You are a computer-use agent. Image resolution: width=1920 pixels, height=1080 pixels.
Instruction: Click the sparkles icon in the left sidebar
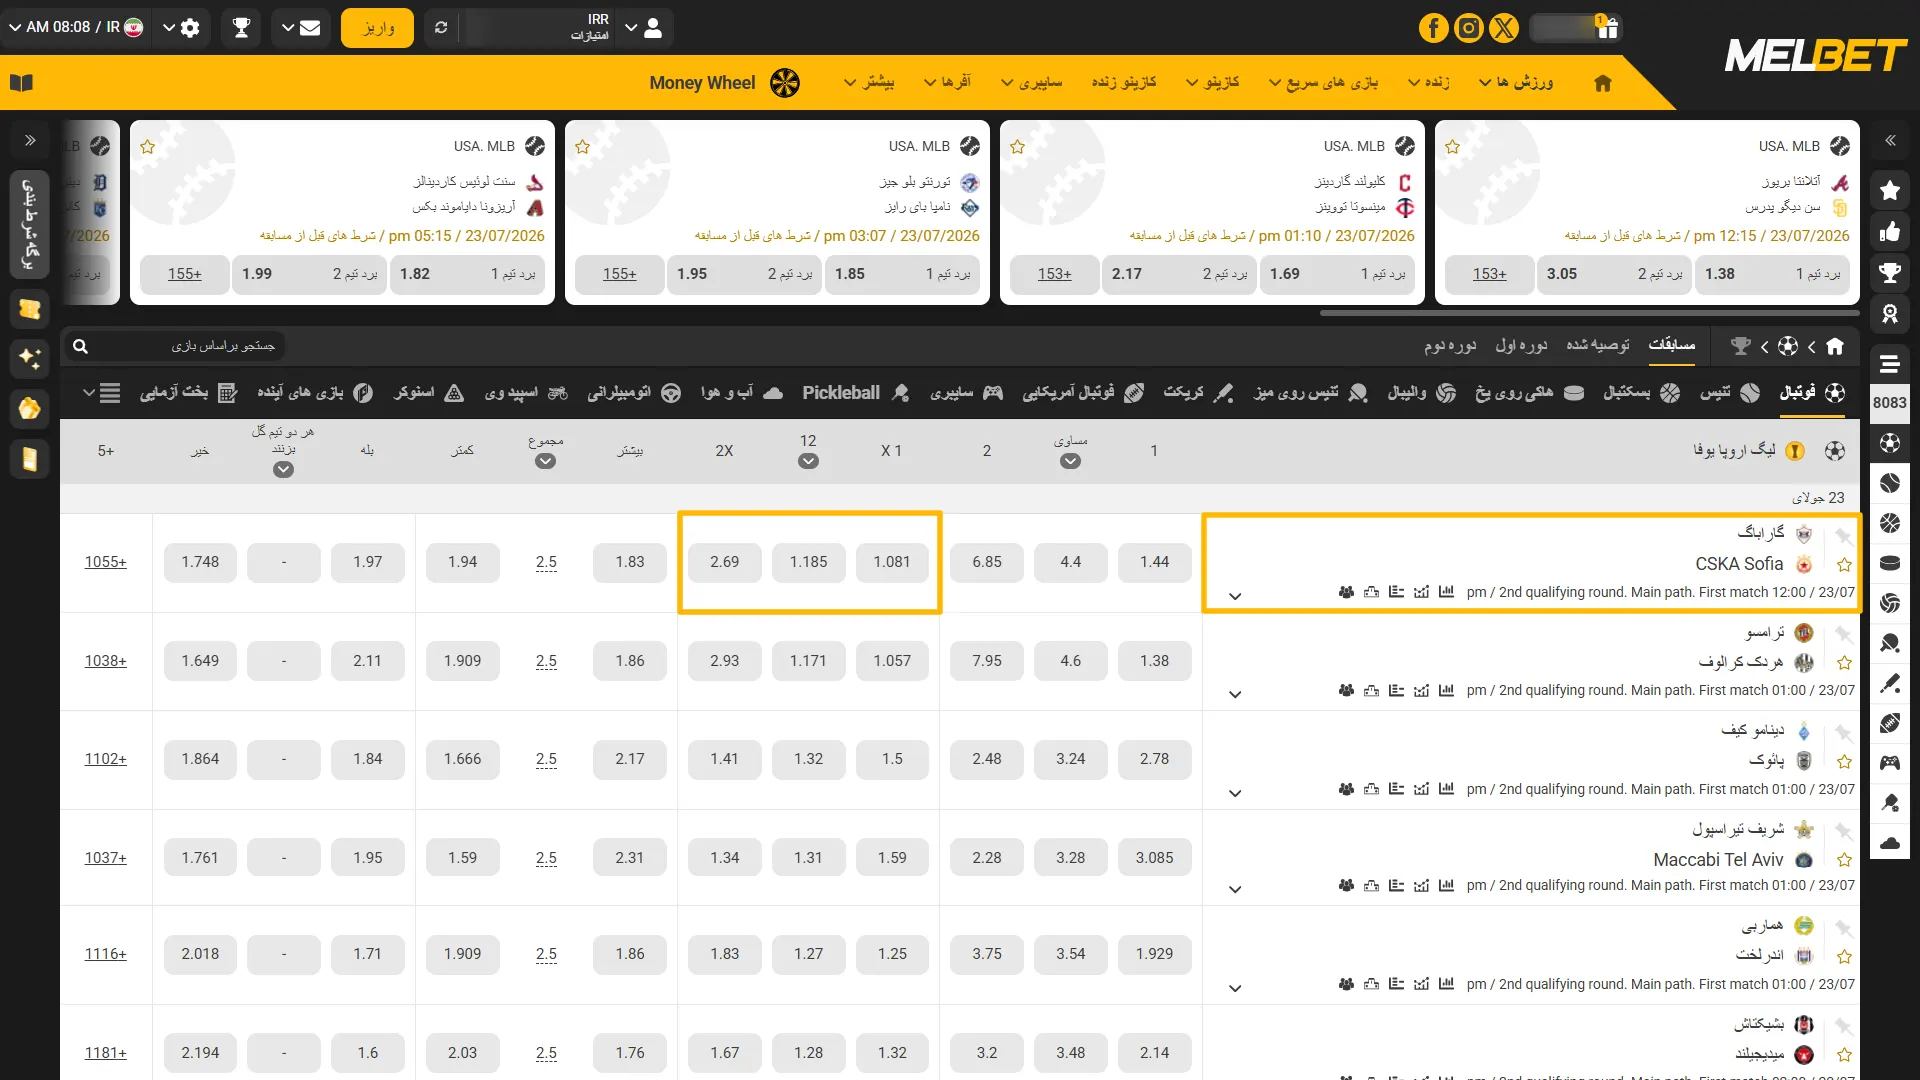tap(30, 358)
